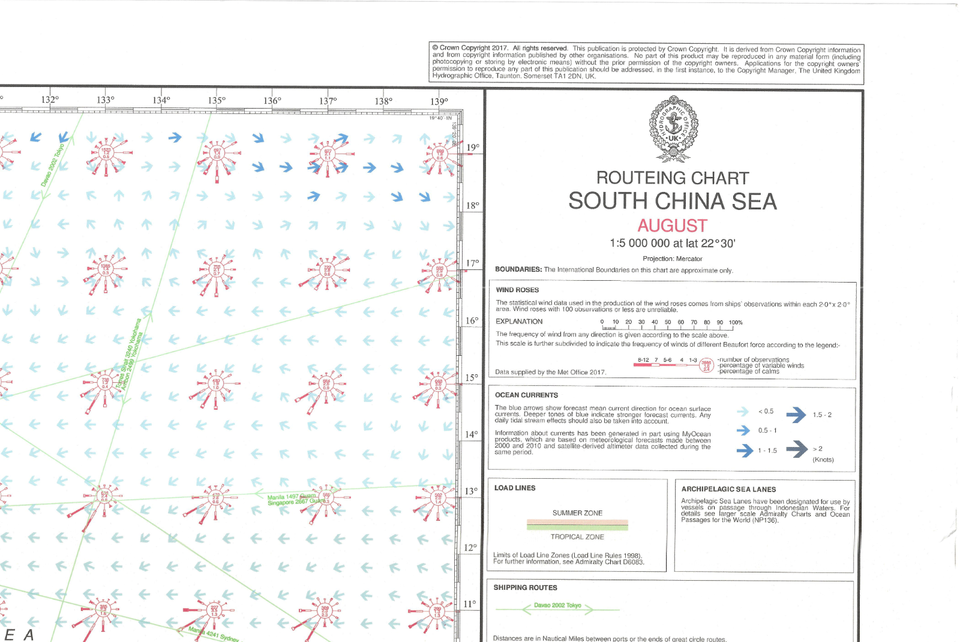
Task: Select the "1.5 - 2" current arrow in legend
Action: click(x=797, y=412)
